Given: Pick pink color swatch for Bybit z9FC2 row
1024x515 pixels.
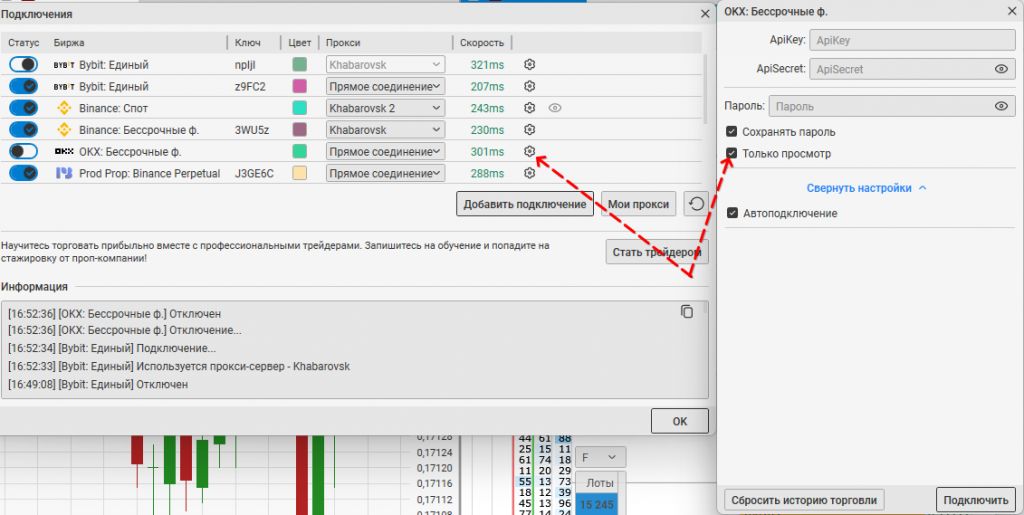Looking at the screenshot, I should tap(300, 86).
